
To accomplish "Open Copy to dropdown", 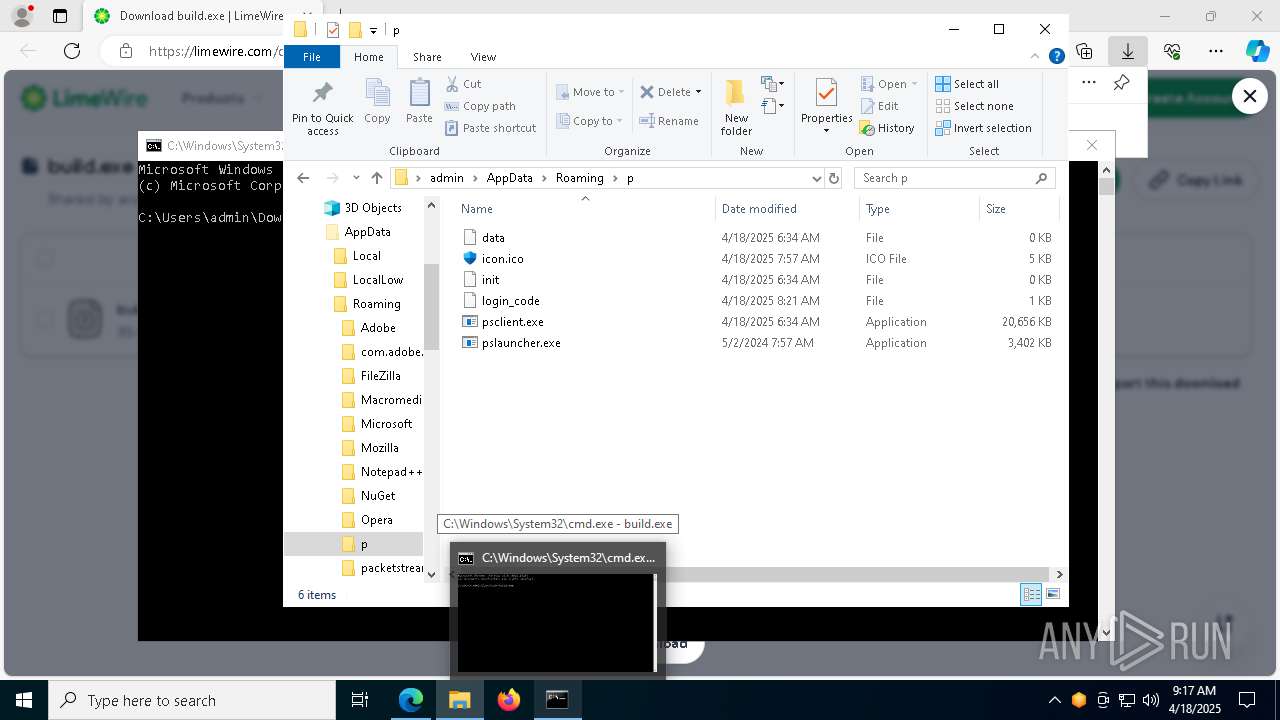I will (x=590, y=121).
